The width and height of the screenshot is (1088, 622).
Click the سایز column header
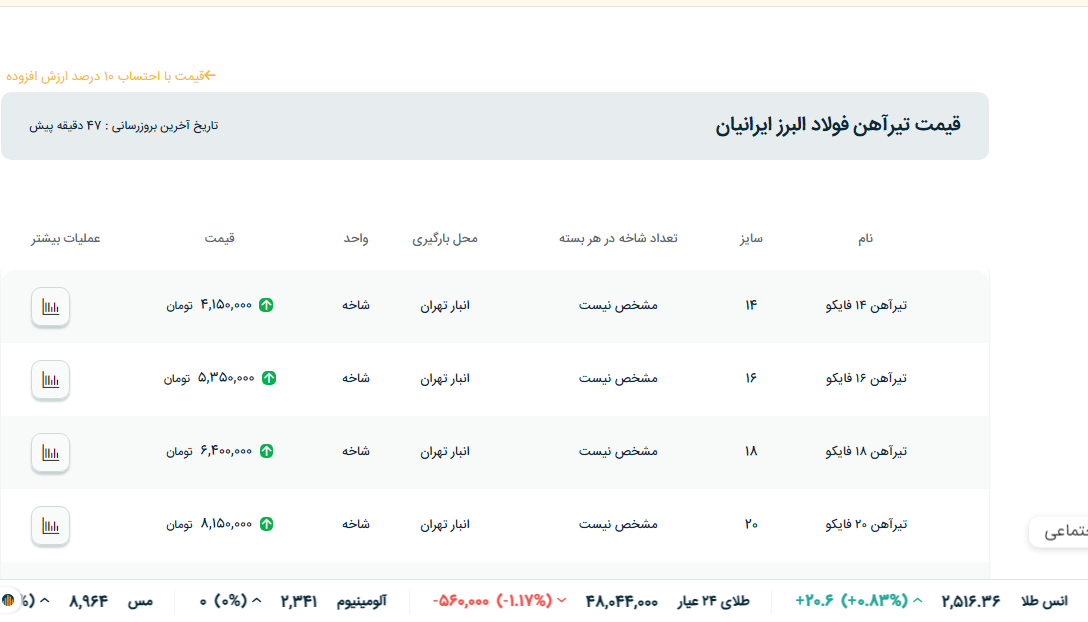coord(750,238)
